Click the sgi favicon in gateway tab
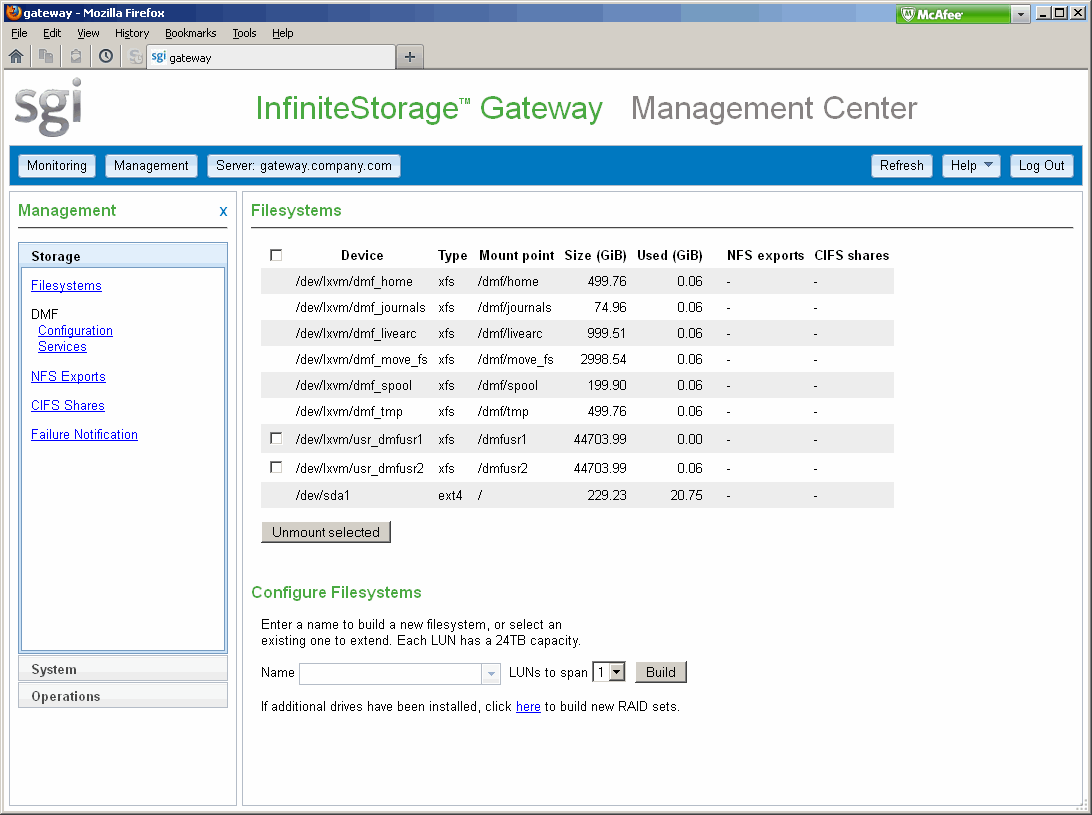 (x=158, y=57)
